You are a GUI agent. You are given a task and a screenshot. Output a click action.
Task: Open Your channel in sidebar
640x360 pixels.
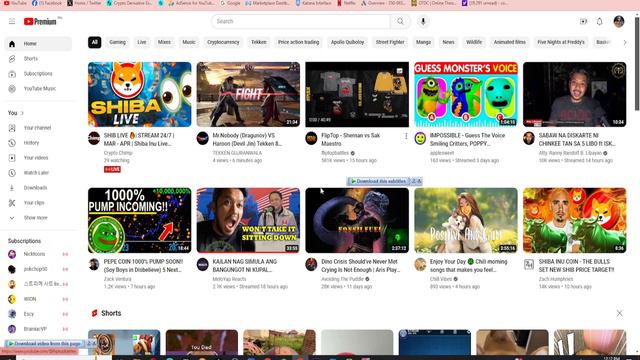tap(38, 128)
